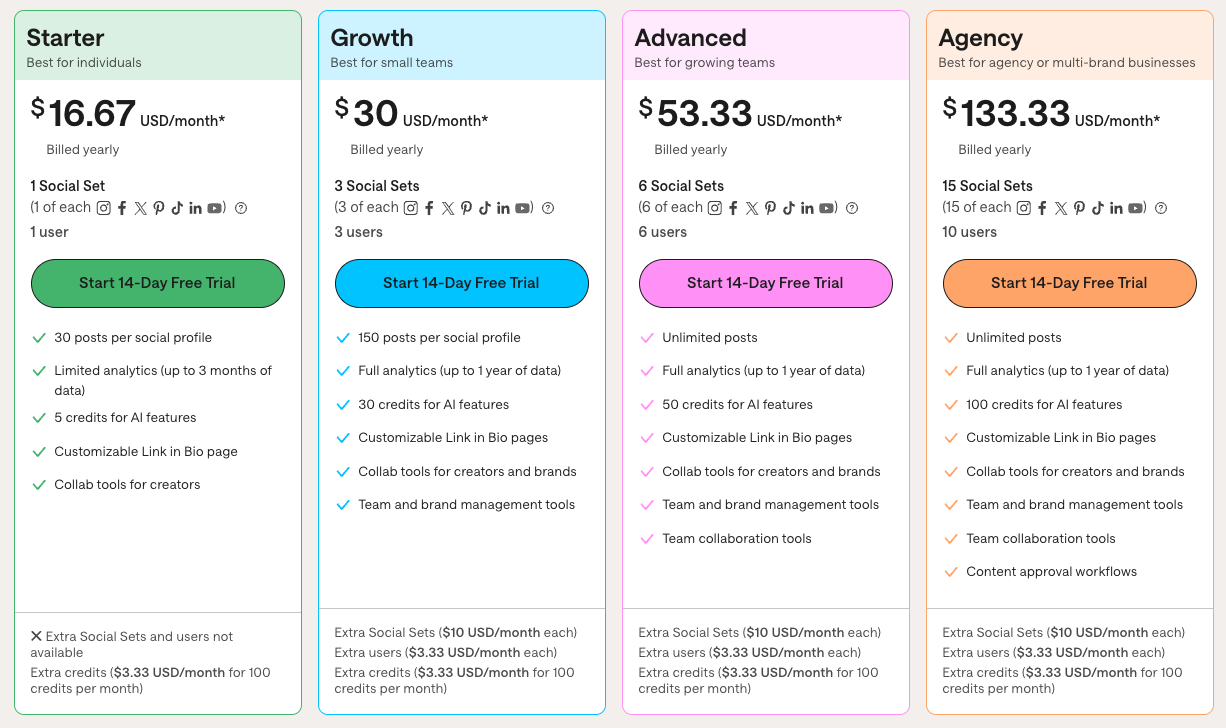The image size is (1226, 728).
Task: Click the help question mark in Growth plan
Action: 548,208
